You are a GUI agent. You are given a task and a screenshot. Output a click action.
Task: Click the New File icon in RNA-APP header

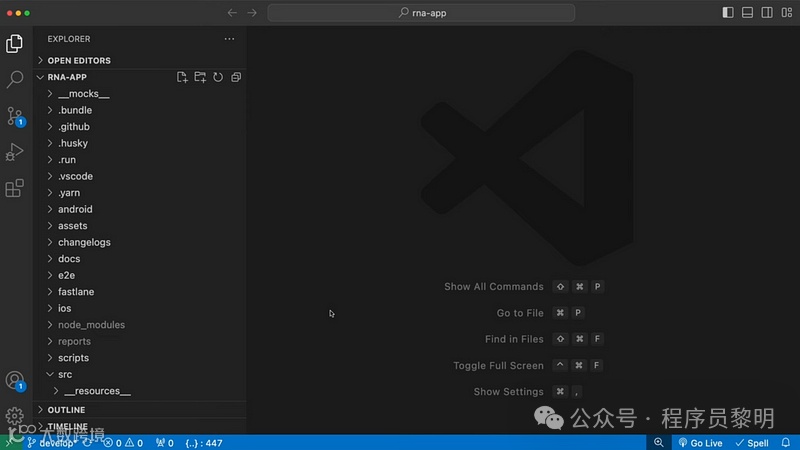(x=182, y=77)
